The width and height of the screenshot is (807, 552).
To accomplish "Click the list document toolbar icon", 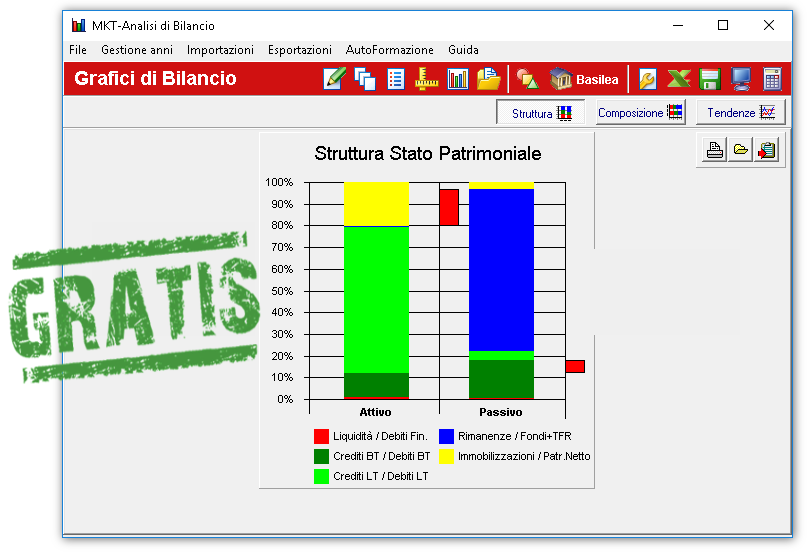I will point(396,79).
